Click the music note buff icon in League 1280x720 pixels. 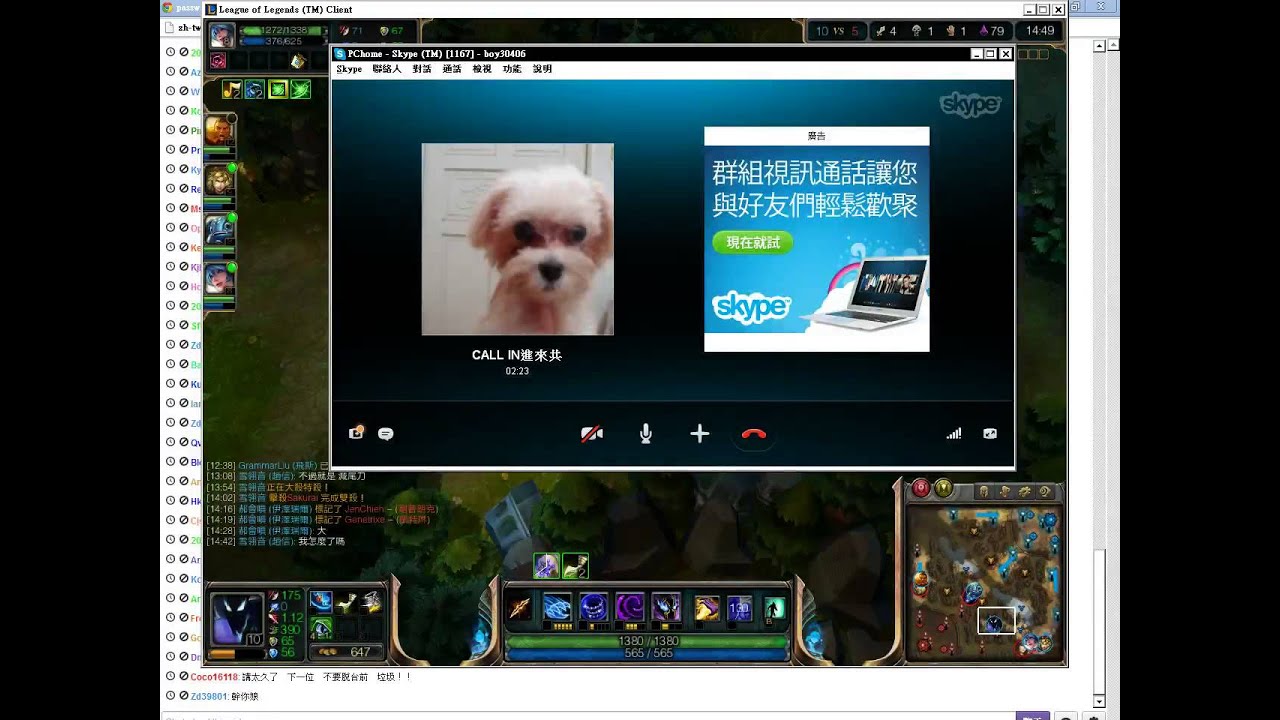[x=232, y=89]
